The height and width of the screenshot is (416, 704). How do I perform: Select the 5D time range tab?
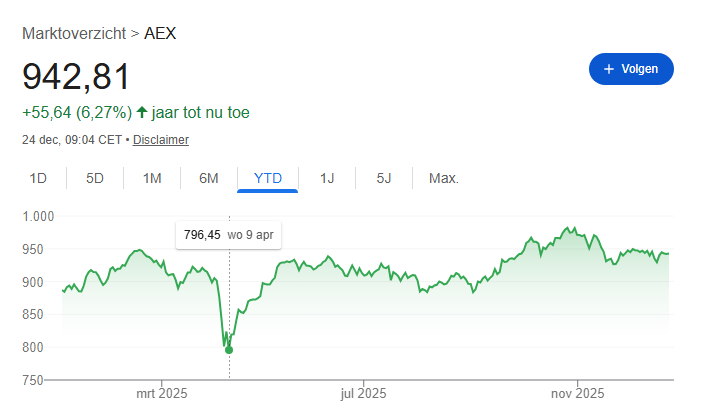[x=95, y=179]
